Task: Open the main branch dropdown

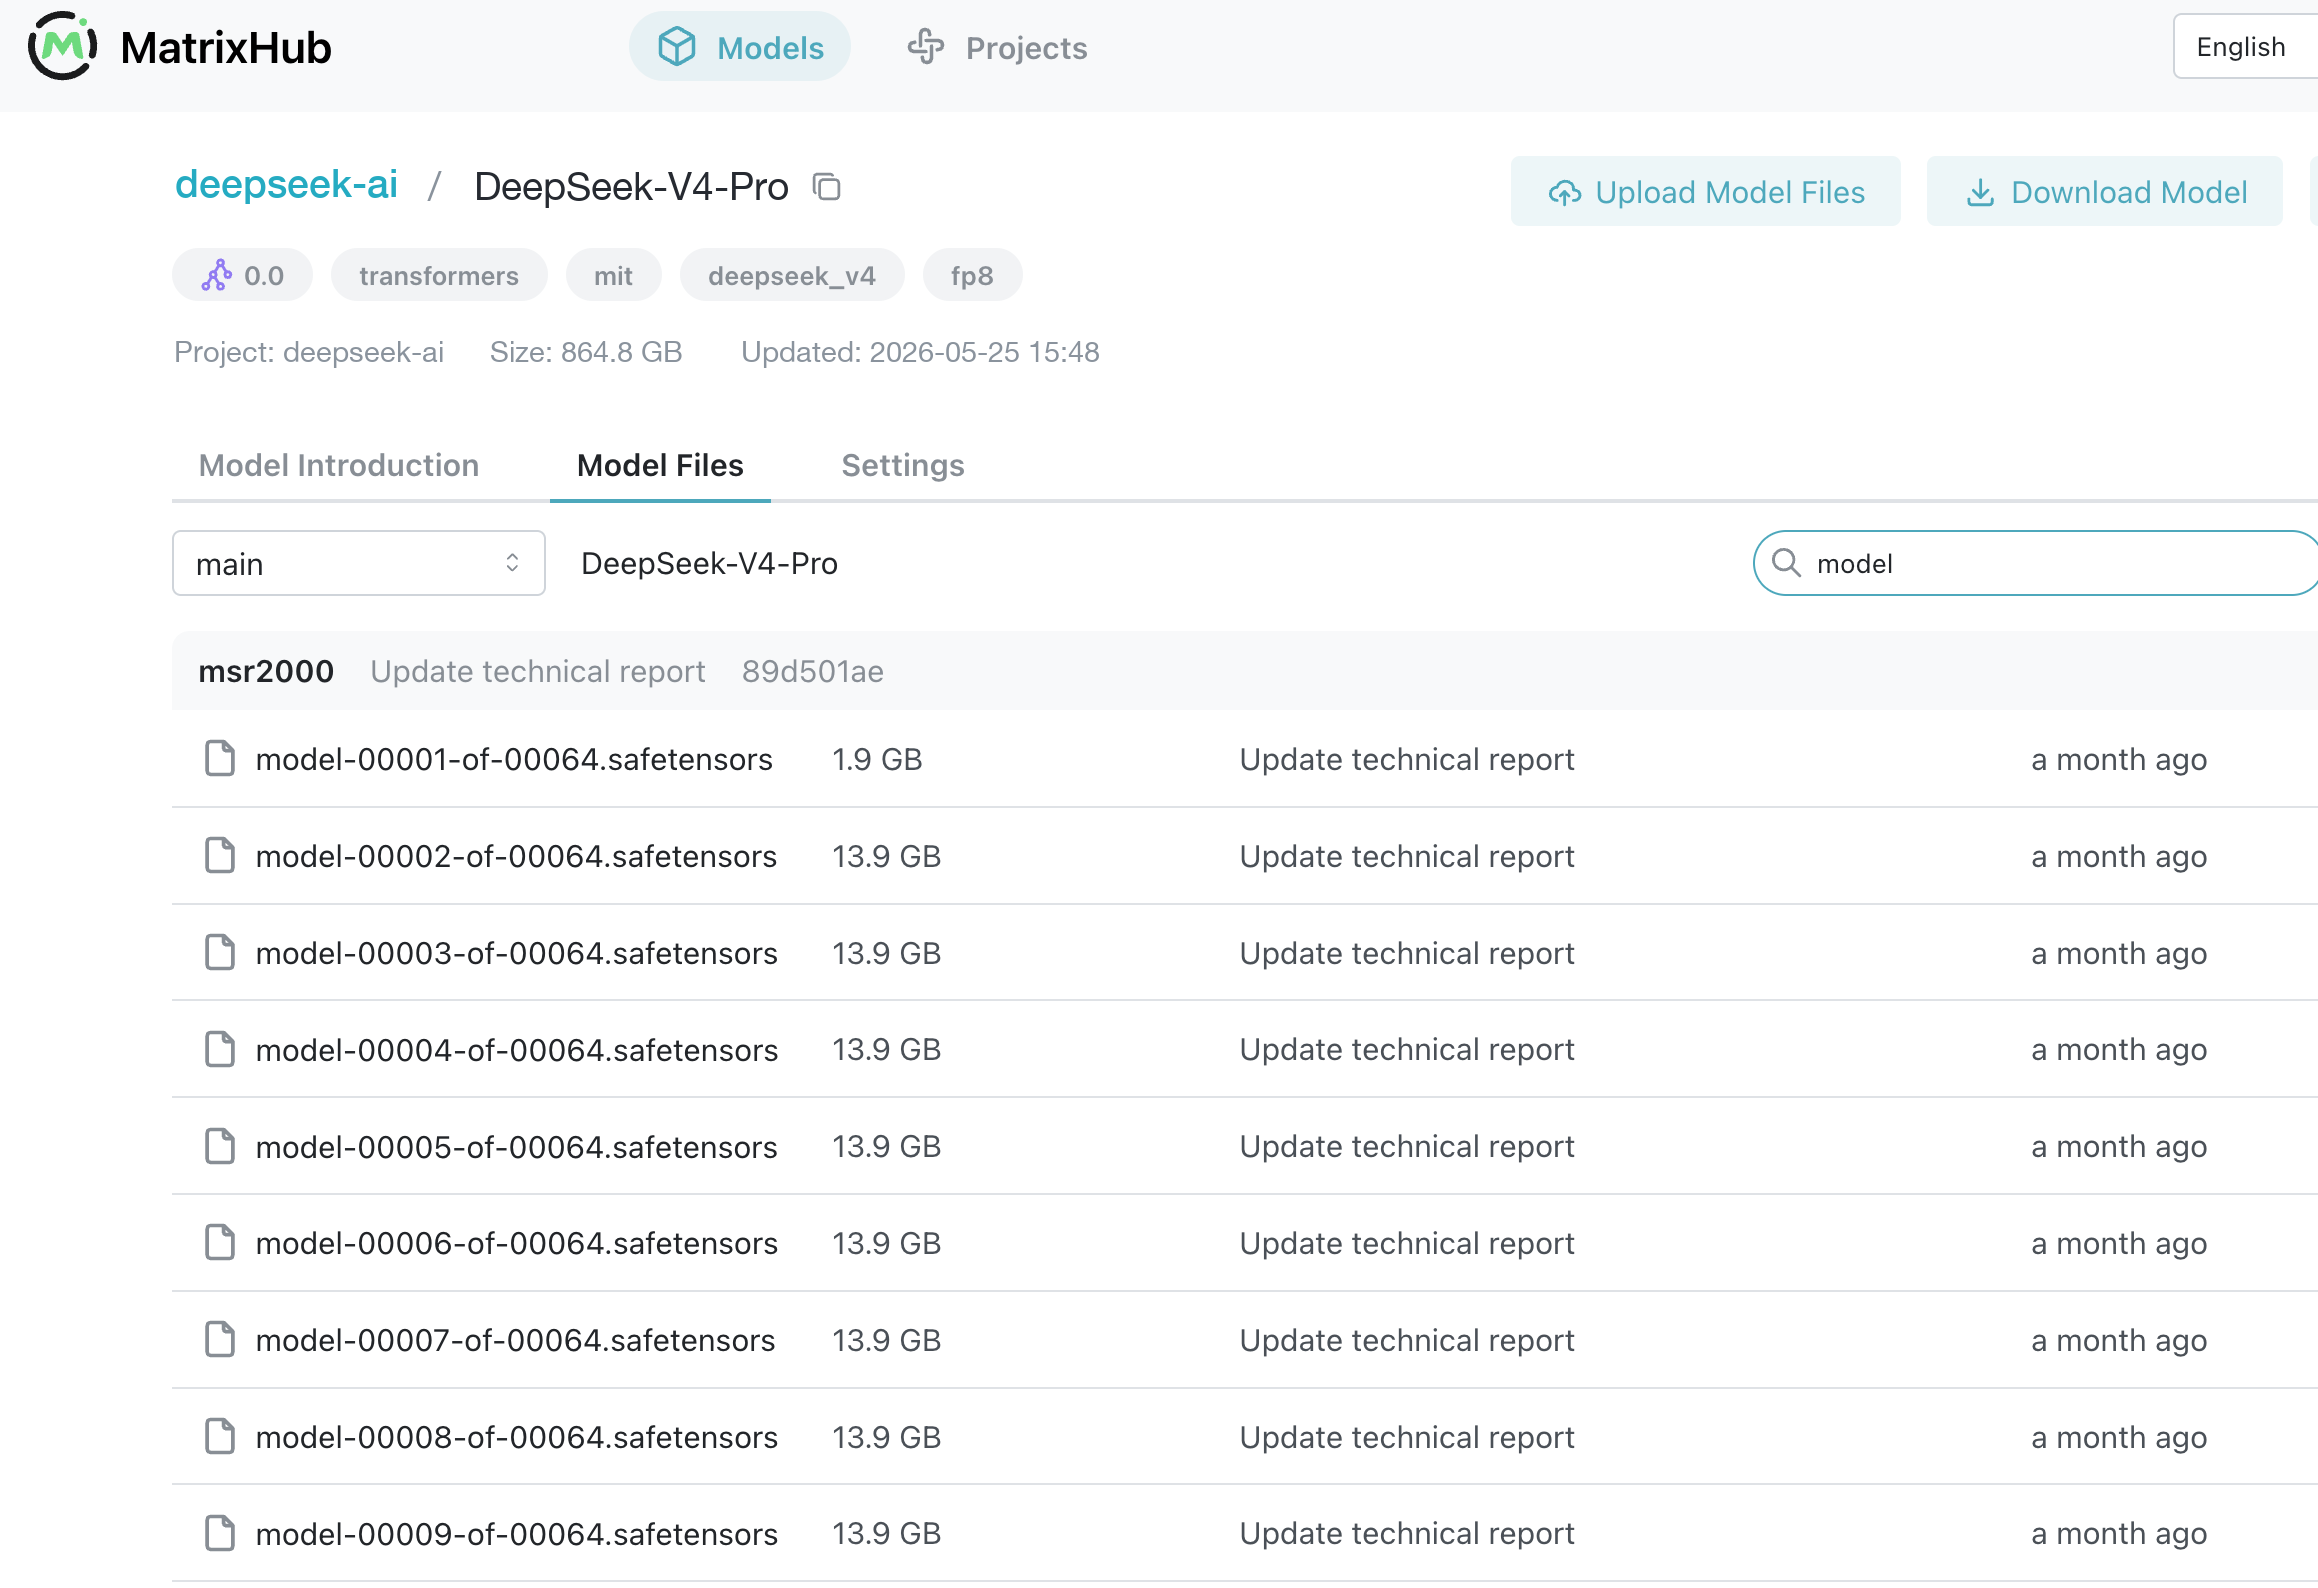Action: pyautogui.click(x=359, y=563)
